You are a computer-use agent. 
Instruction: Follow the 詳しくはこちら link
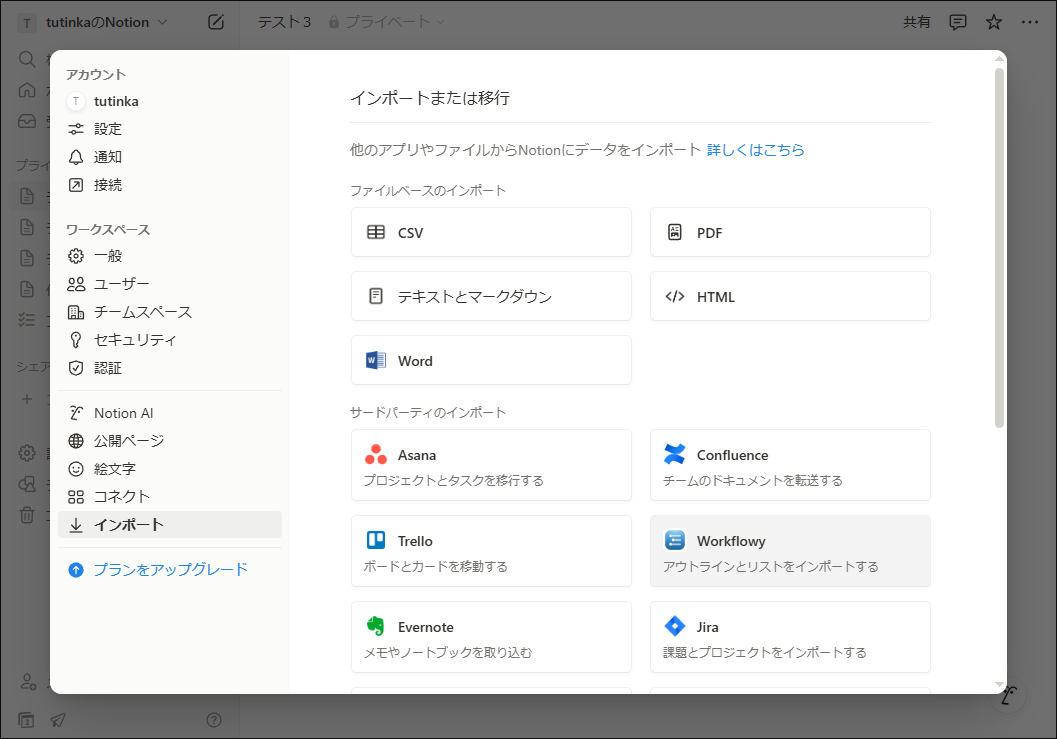pos(755,150)
